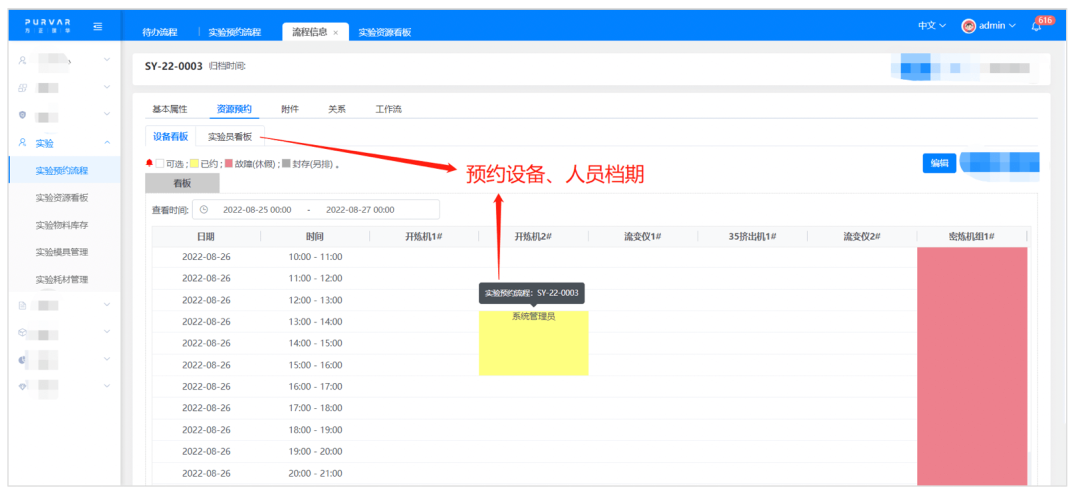Click the shield icon in the sidebar
Screen dimensions: 1080x496
coord(23,116)
